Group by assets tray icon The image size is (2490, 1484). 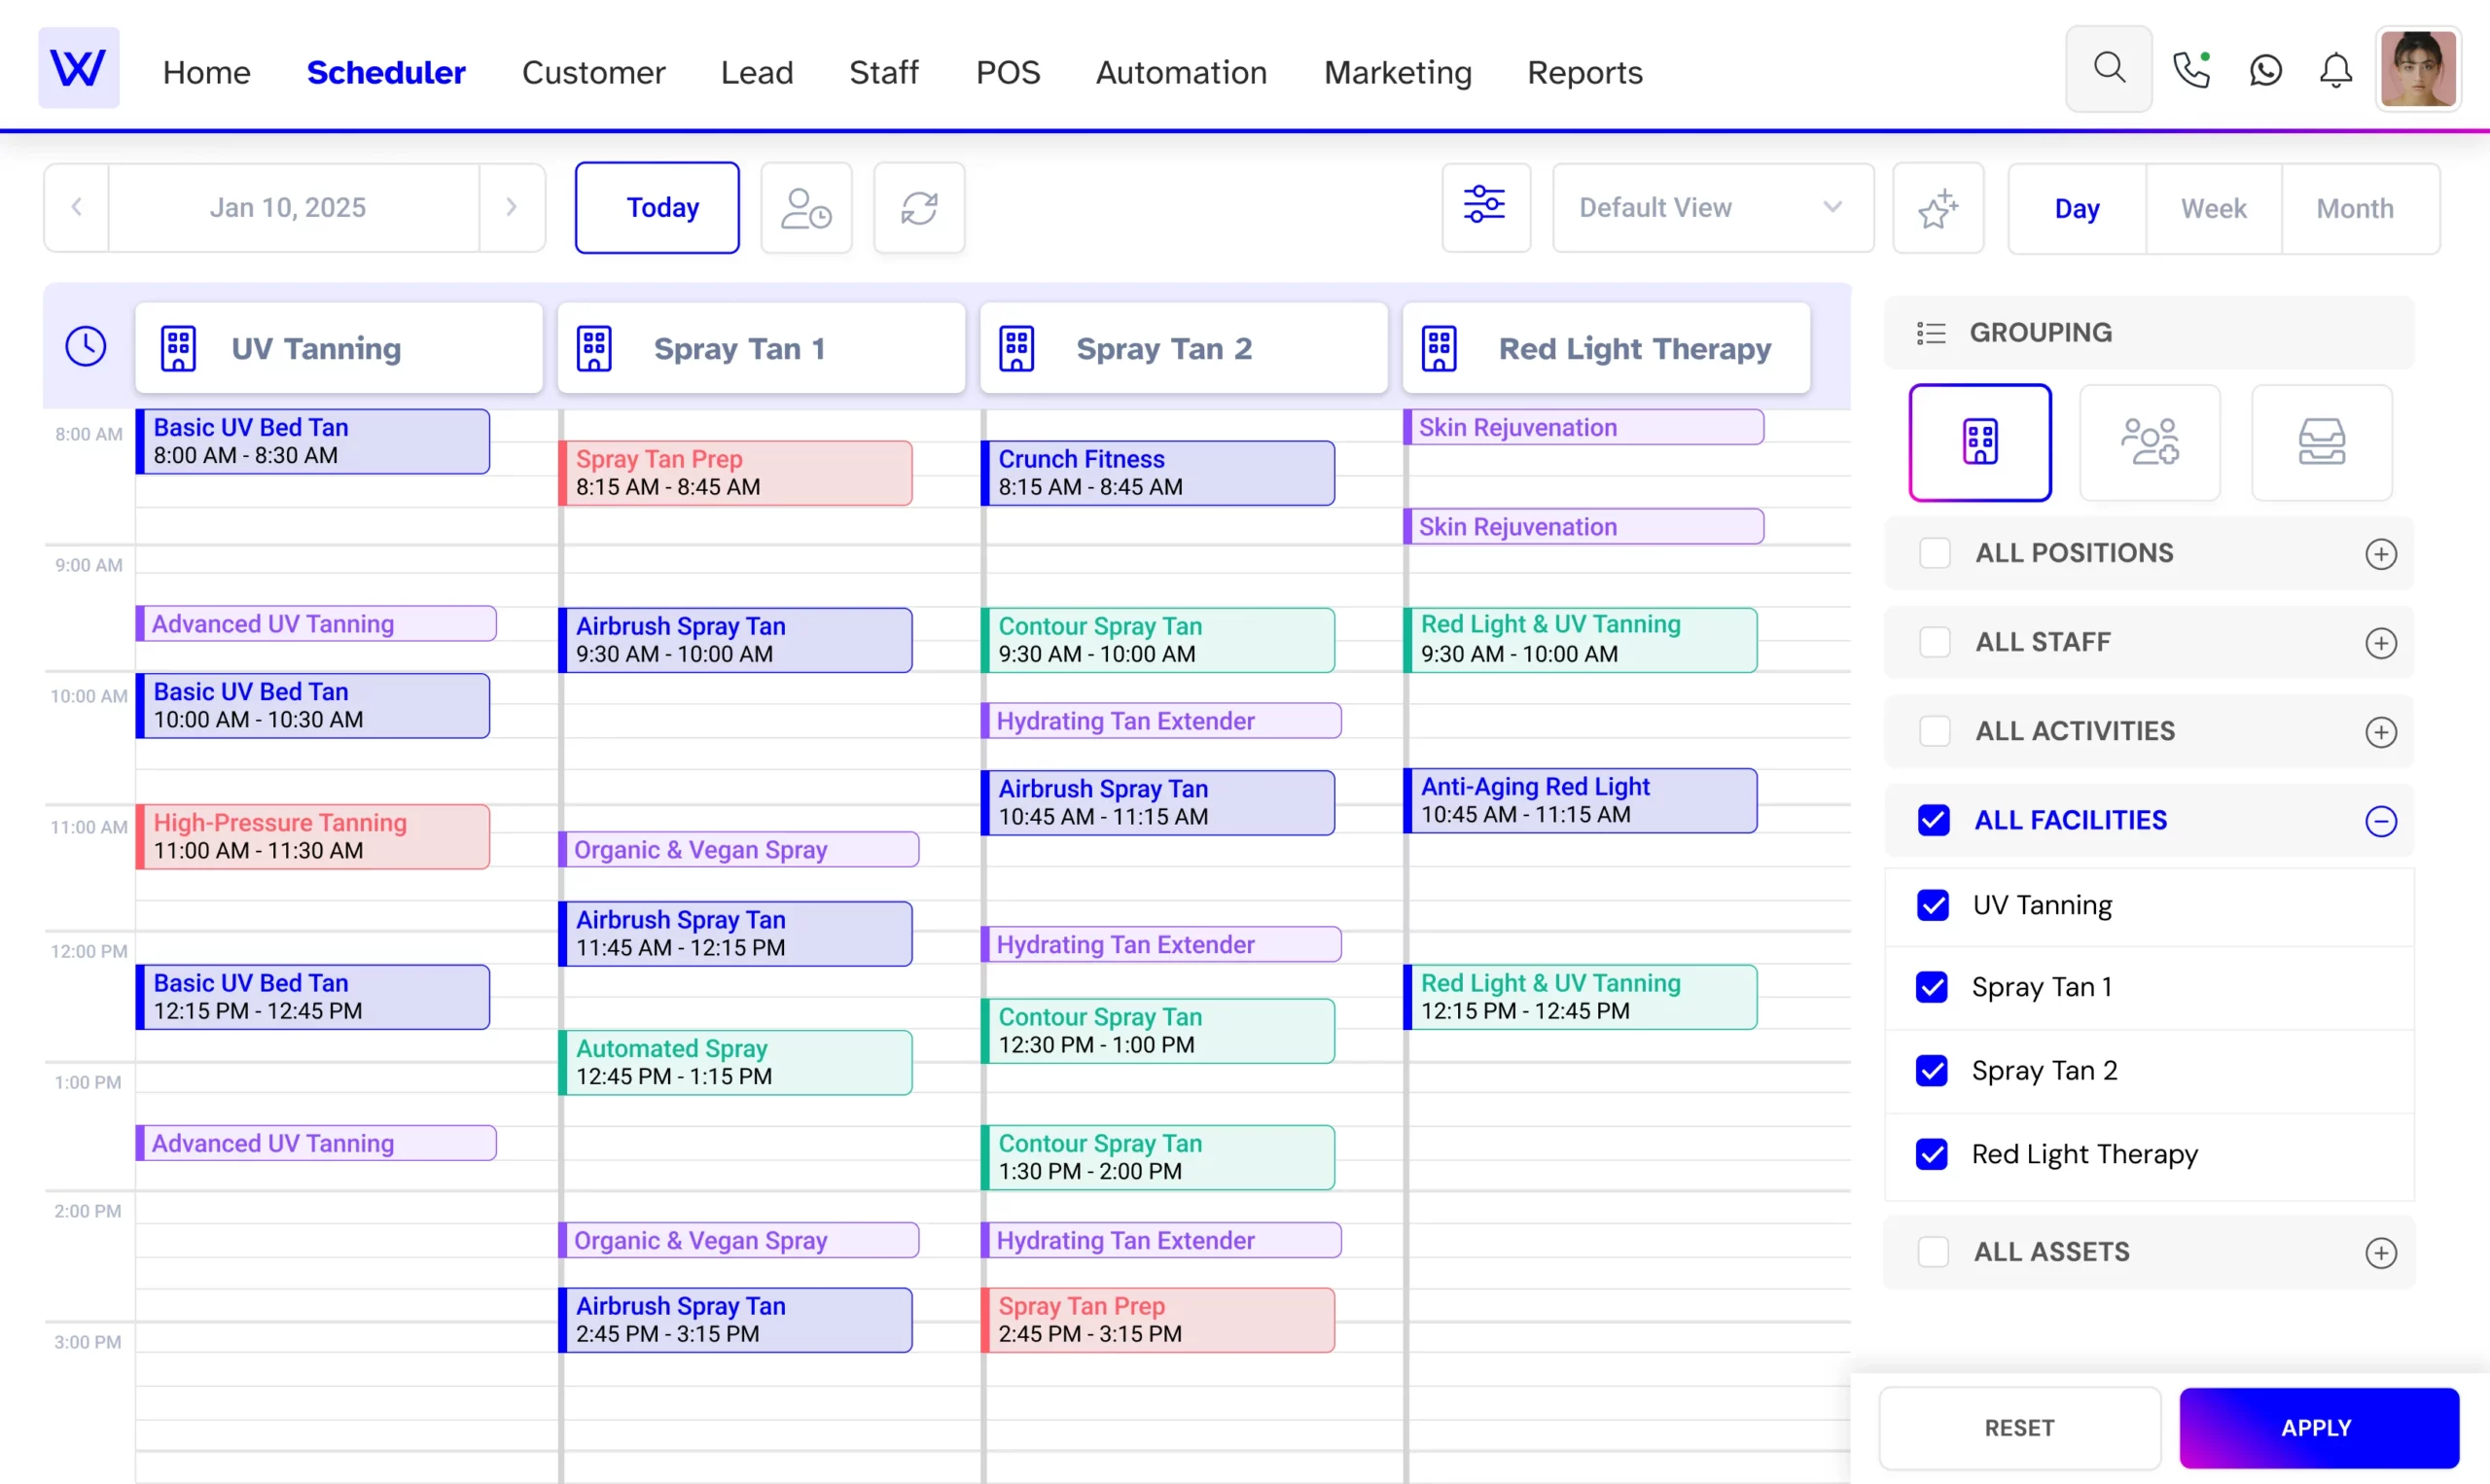click(x=2321, y=442)
